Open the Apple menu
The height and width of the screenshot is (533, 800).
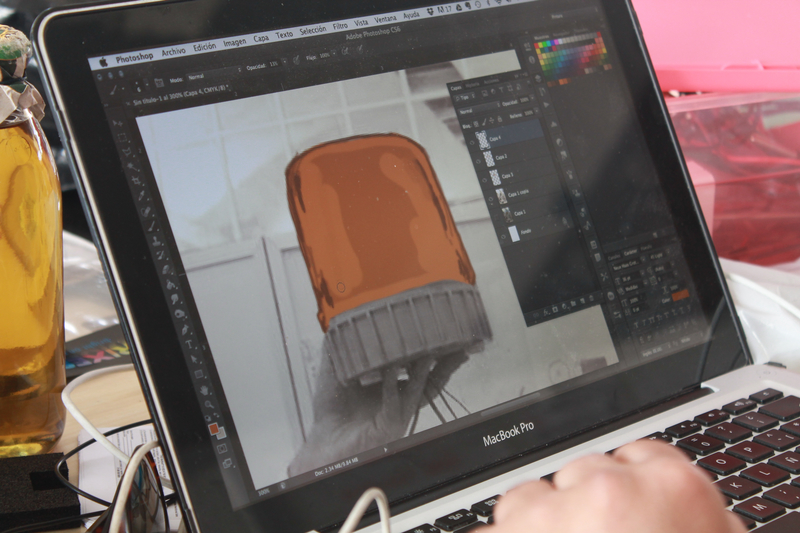[103, 62]
